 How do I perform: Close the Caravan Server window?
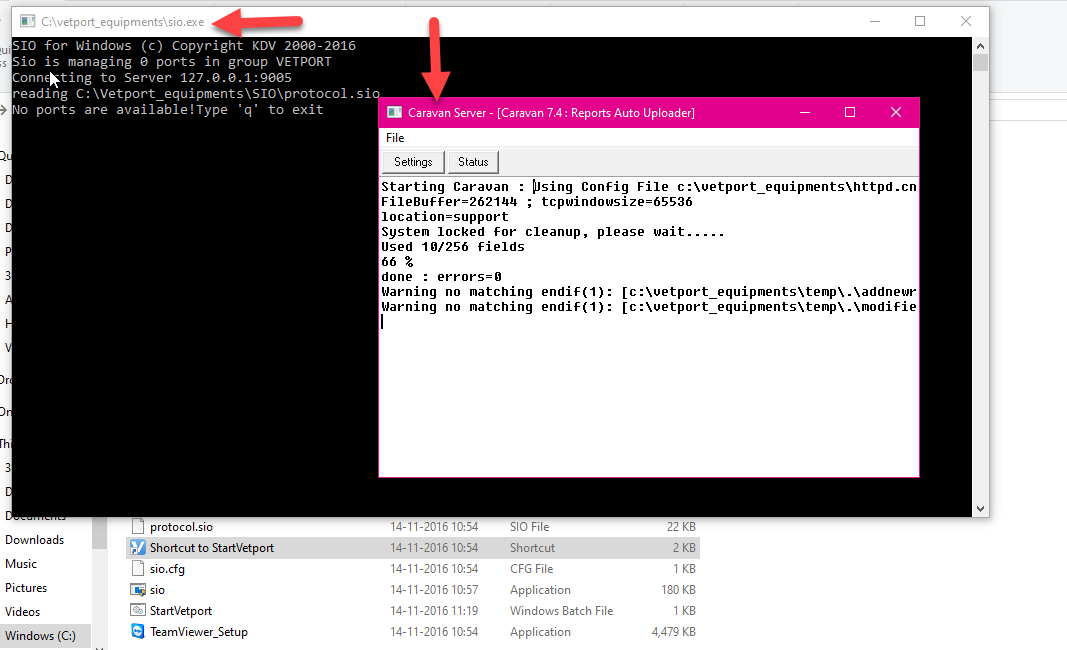click(x=896, y=112)
